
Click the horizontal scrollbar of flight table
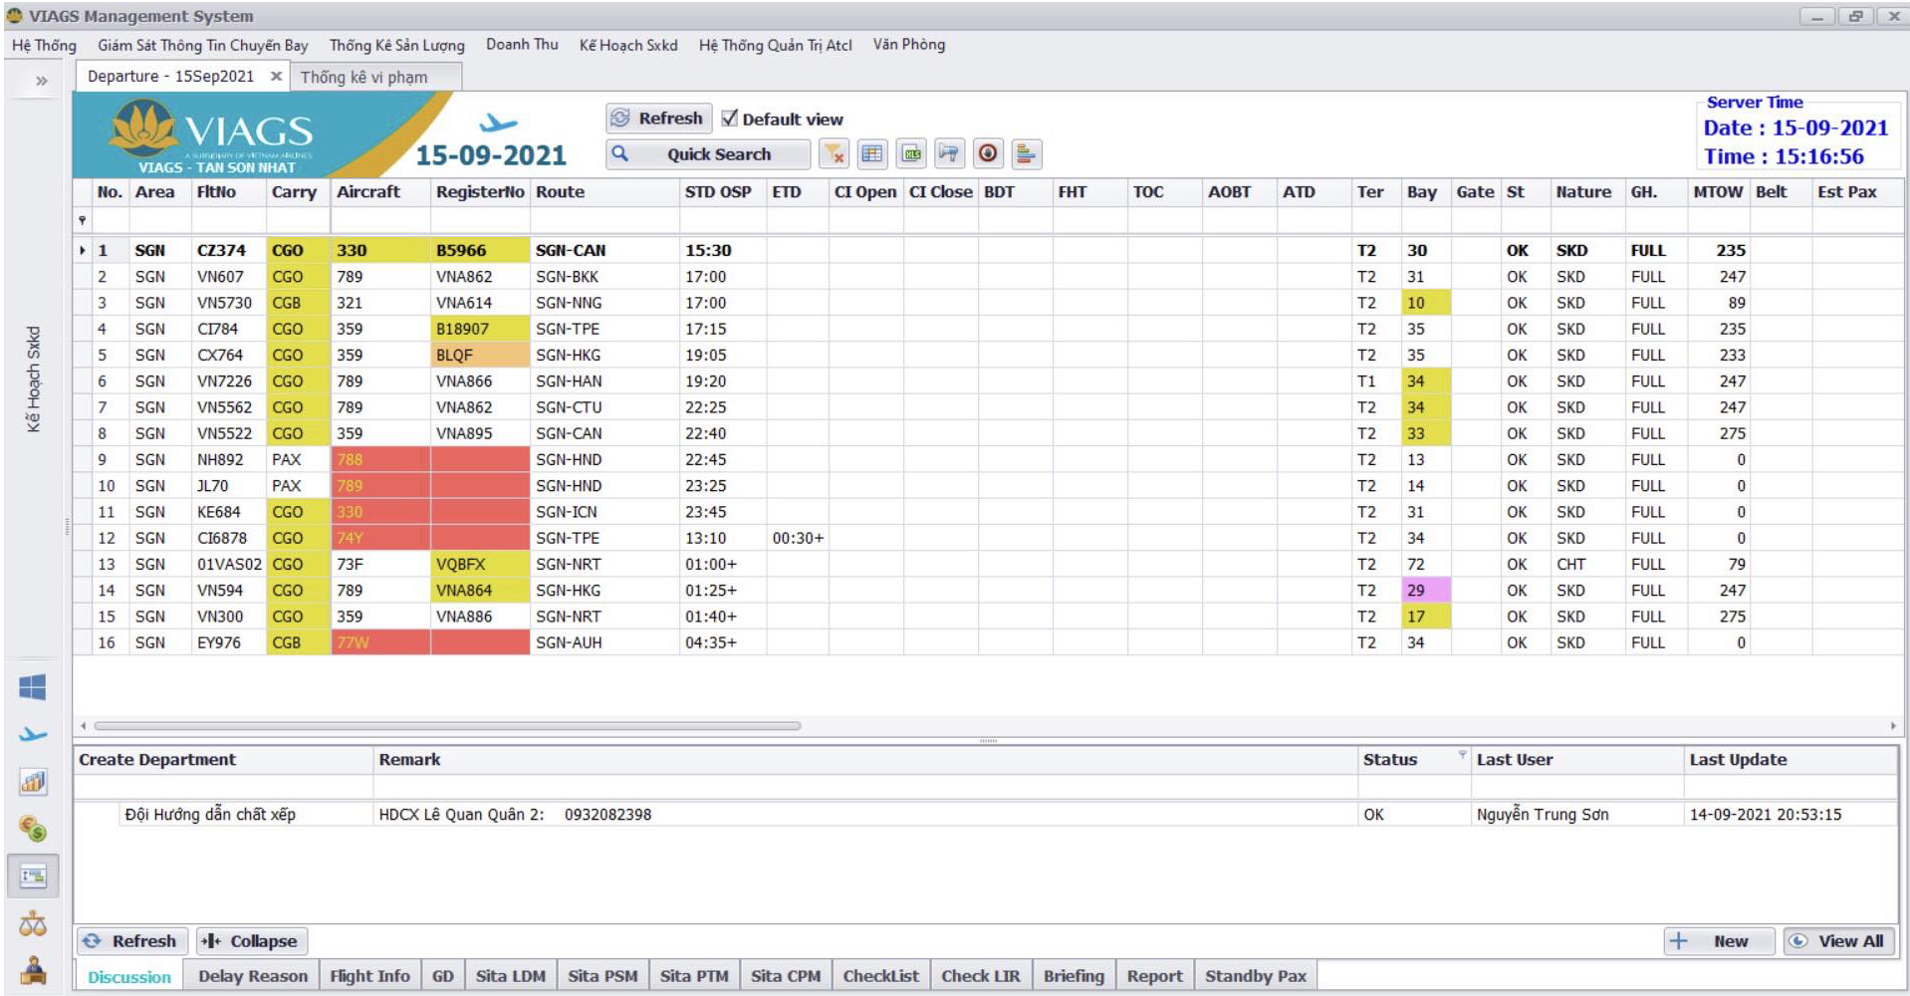(x=447, y=726)
